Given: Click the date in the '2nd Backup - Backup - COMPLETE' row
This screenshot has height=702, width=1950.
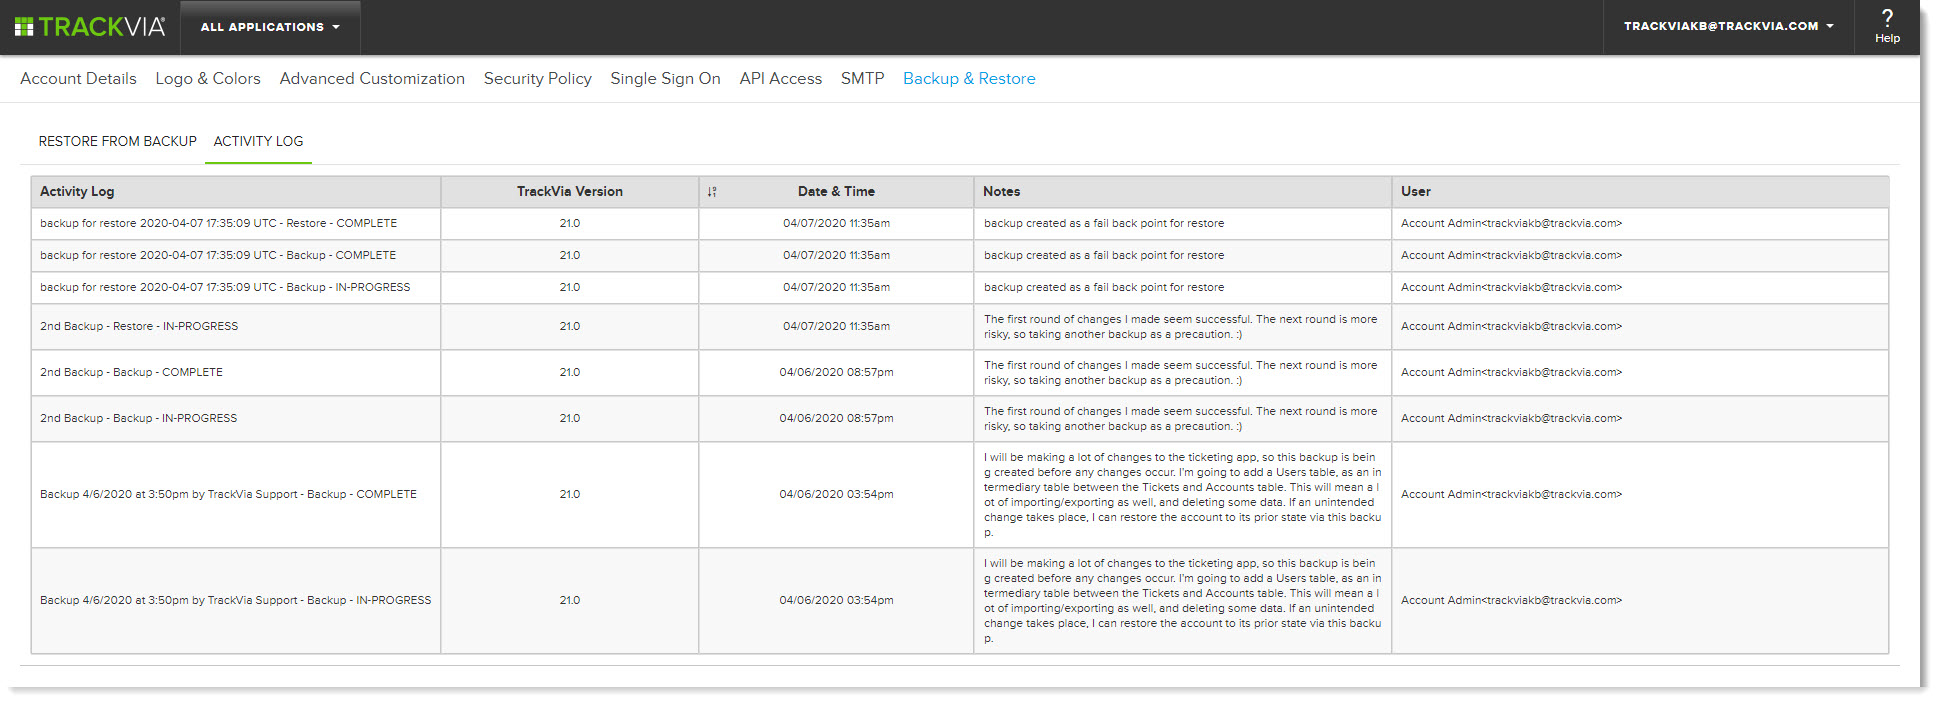Looking at the screenshot, I should tap(836, 373).
